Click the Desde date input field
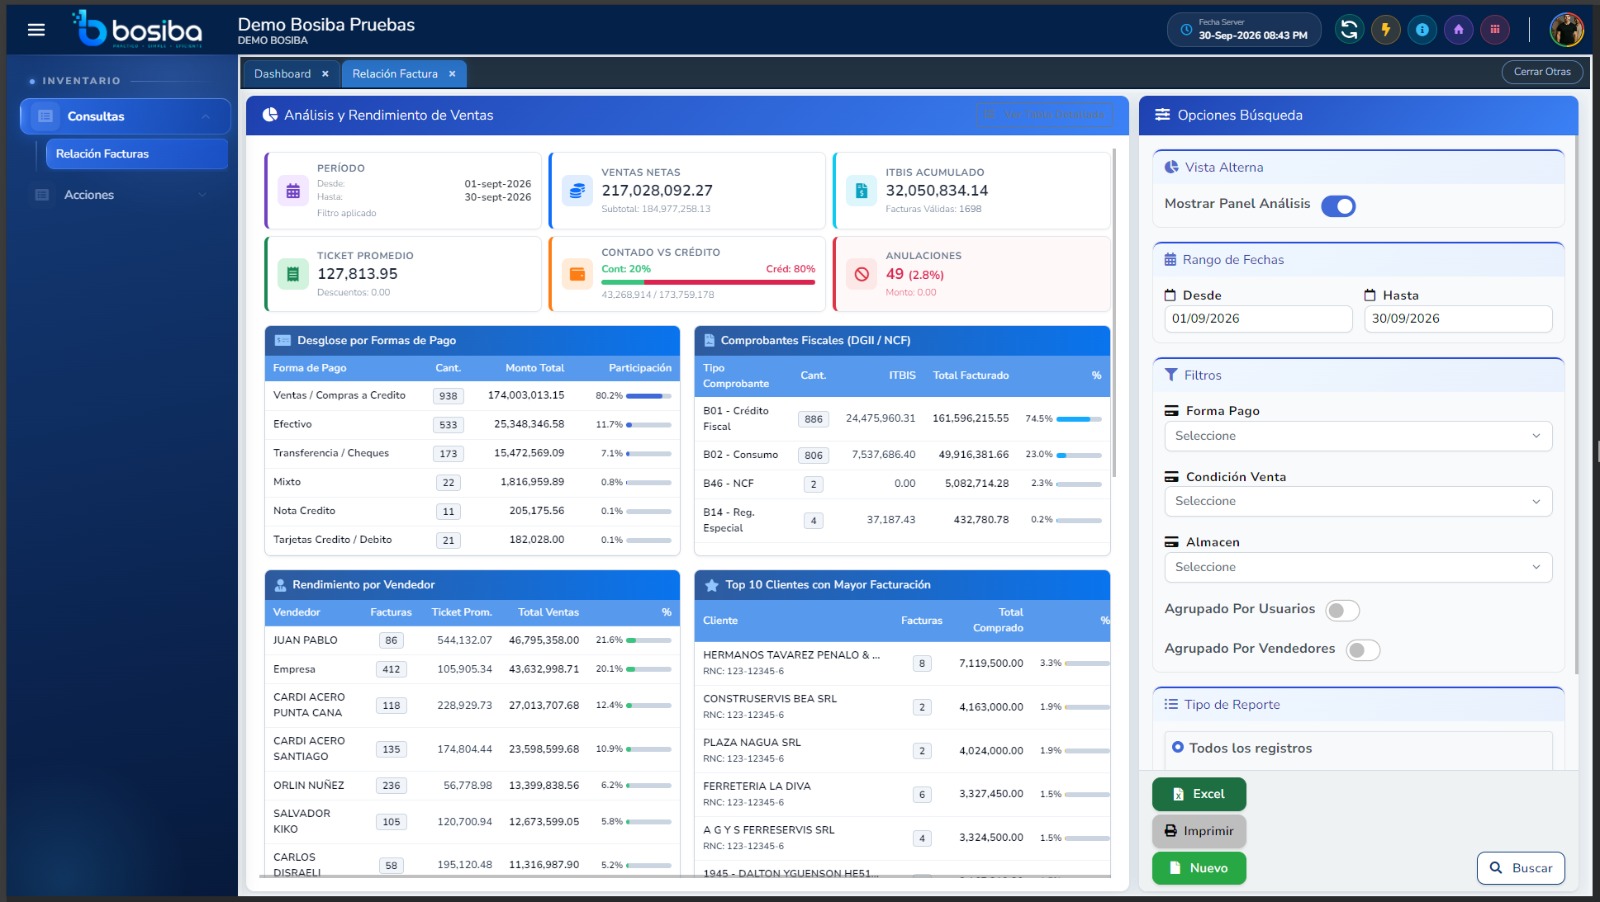The height and width of the screenshot is (902, 1600). pos(1258,319)
